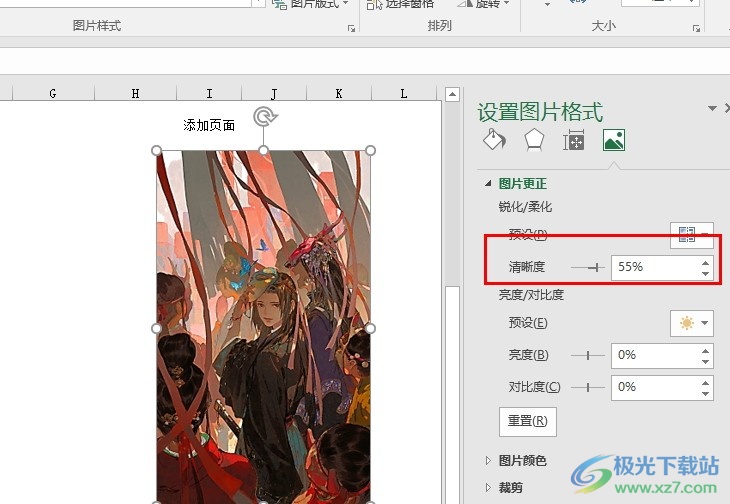Click the middle-right resize handle of picture
The width and height of the screenshot is (730, 504).
(x=371, y=329)
